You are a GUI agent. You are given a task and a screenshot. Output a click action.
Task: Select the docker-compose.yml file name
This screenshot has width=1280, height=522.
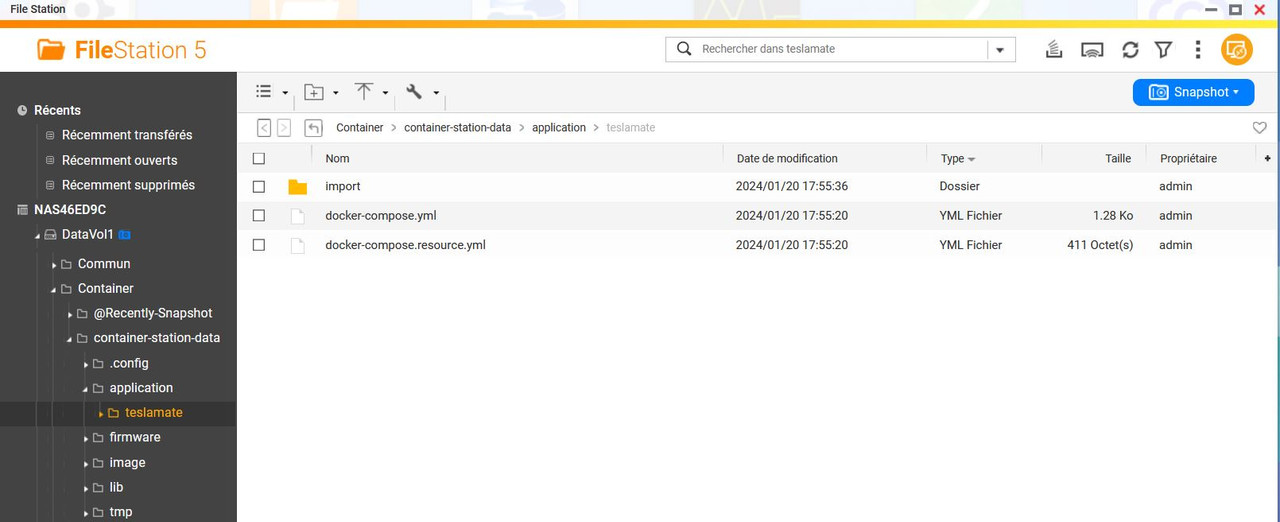point(381,216)
